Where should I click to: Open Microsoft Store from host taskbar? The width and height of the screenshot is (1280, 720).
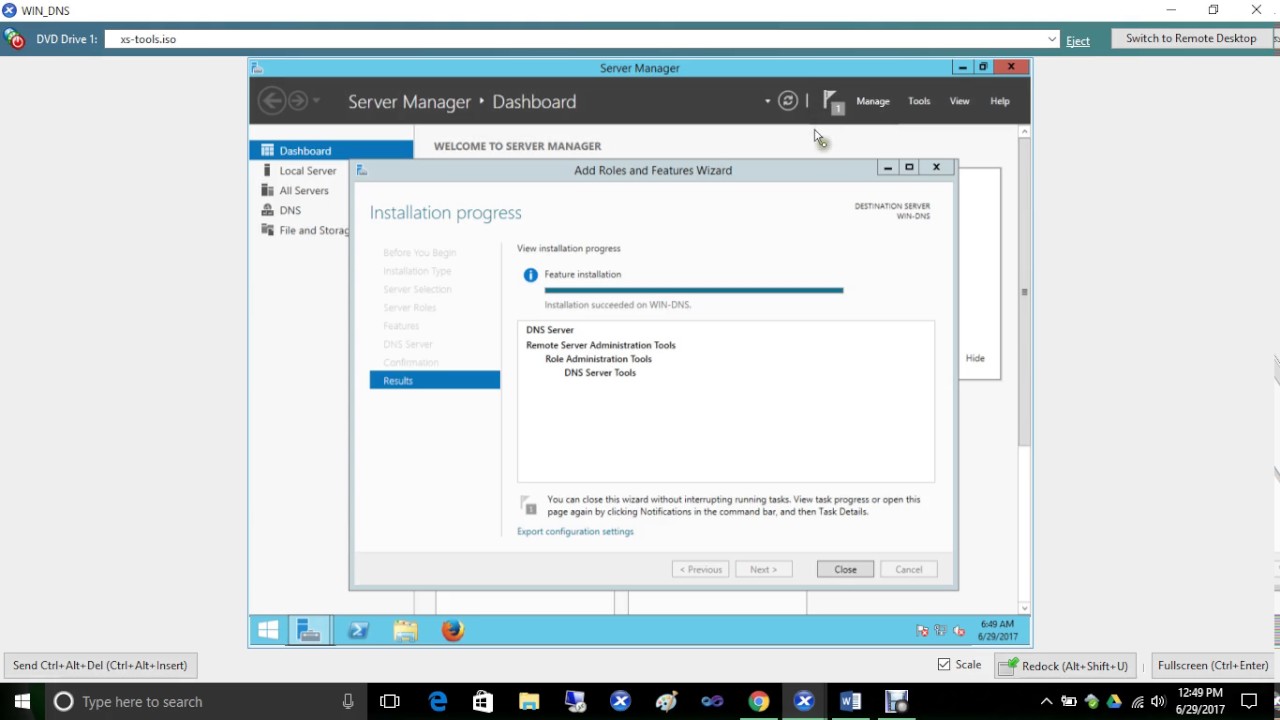[483, 702]
